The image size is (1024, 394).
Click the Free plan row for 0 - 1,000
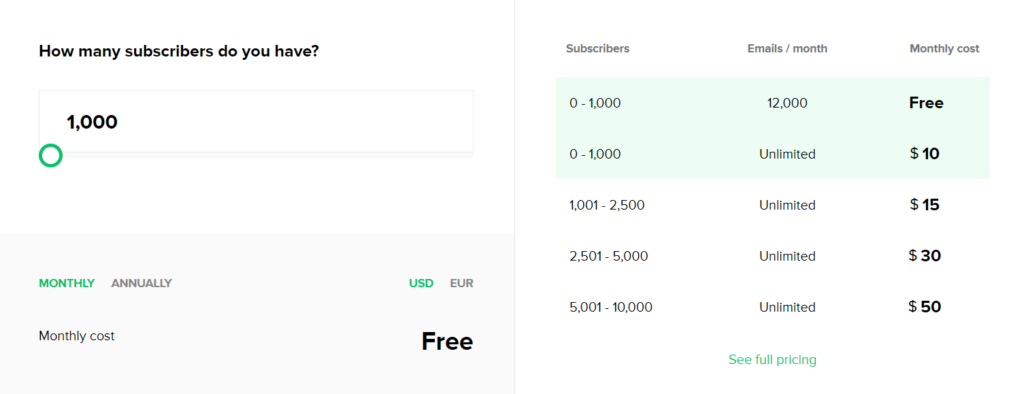(773, 103)
